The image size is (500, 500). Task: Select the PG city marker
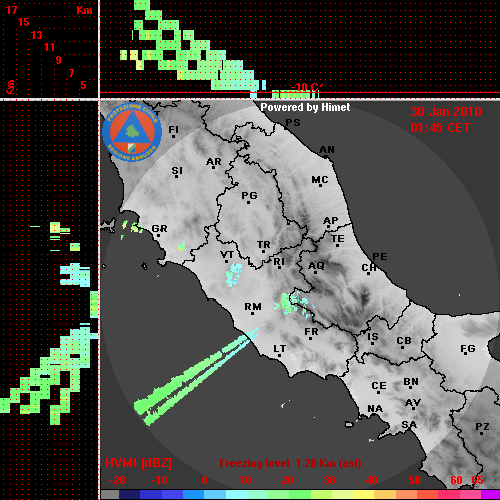point(249,197)
